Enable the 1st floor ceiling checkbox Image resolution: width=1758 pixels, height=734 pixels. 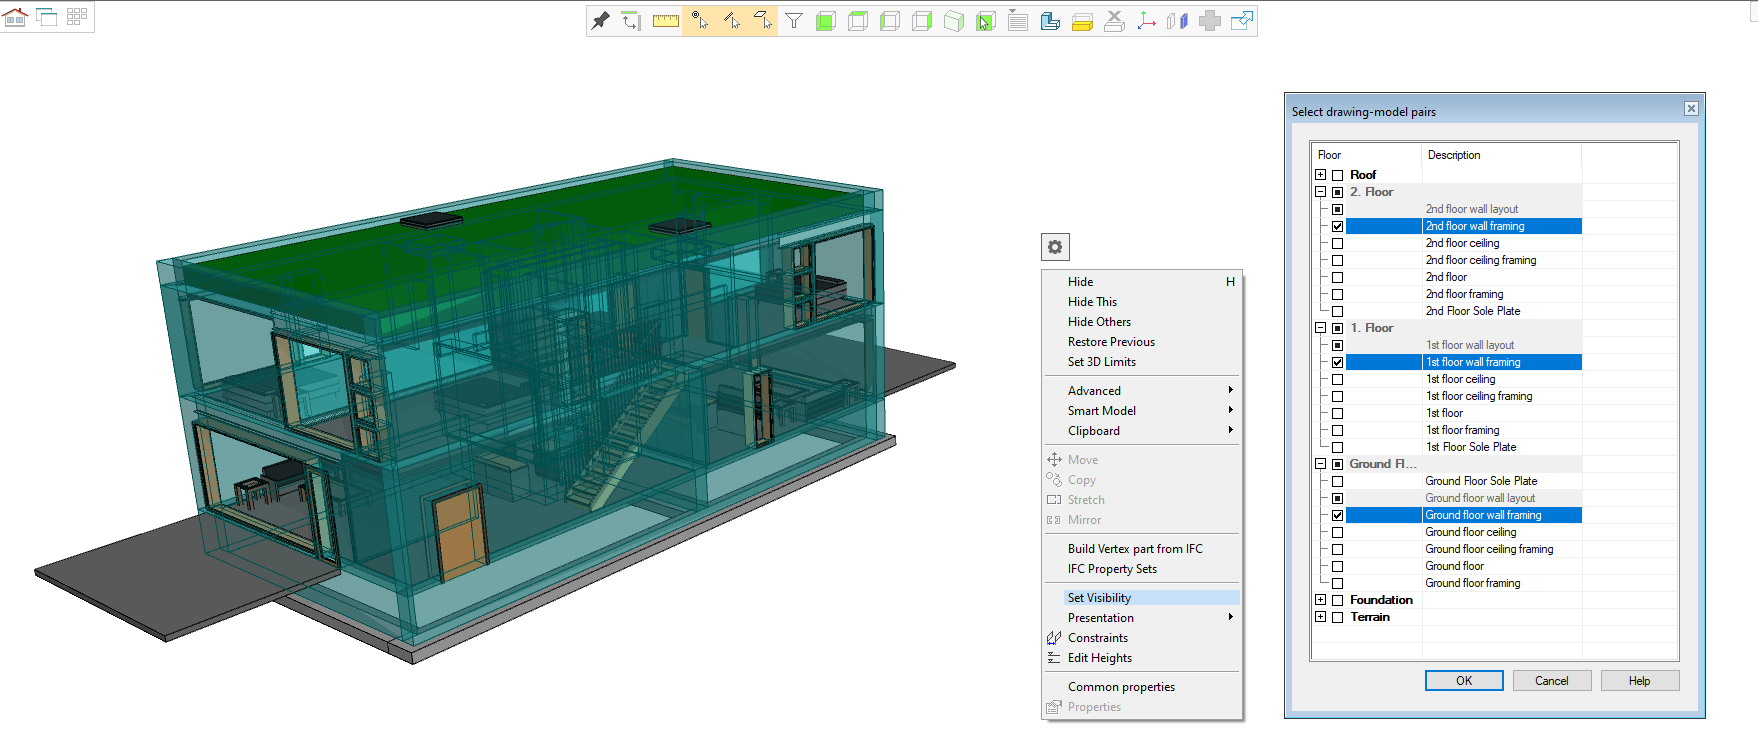tap(1337, 380)
